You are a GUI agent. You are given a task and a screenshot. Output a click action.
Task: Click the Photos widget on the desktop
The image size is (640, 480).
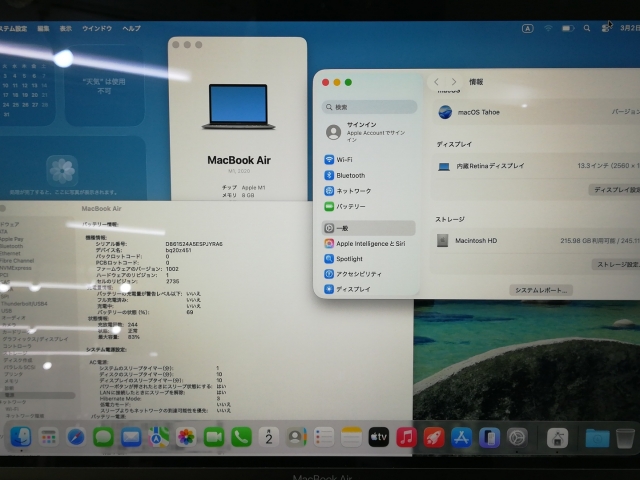tap(73, 168)
